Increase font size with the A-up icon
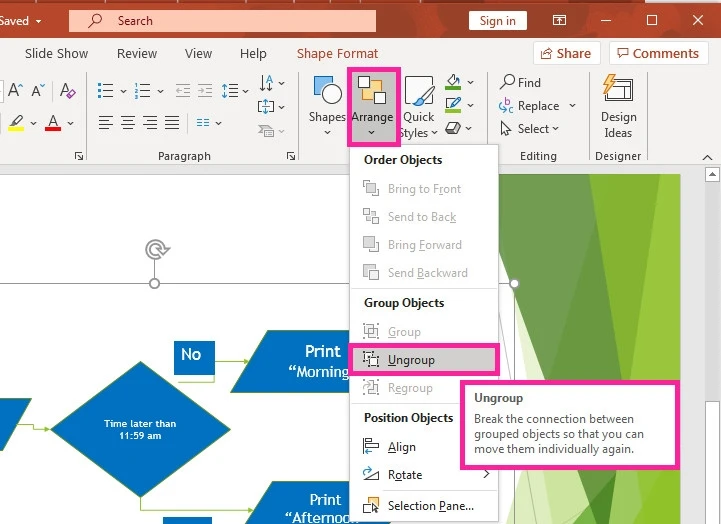Screen dimensions: 721x524 [15, 90]
